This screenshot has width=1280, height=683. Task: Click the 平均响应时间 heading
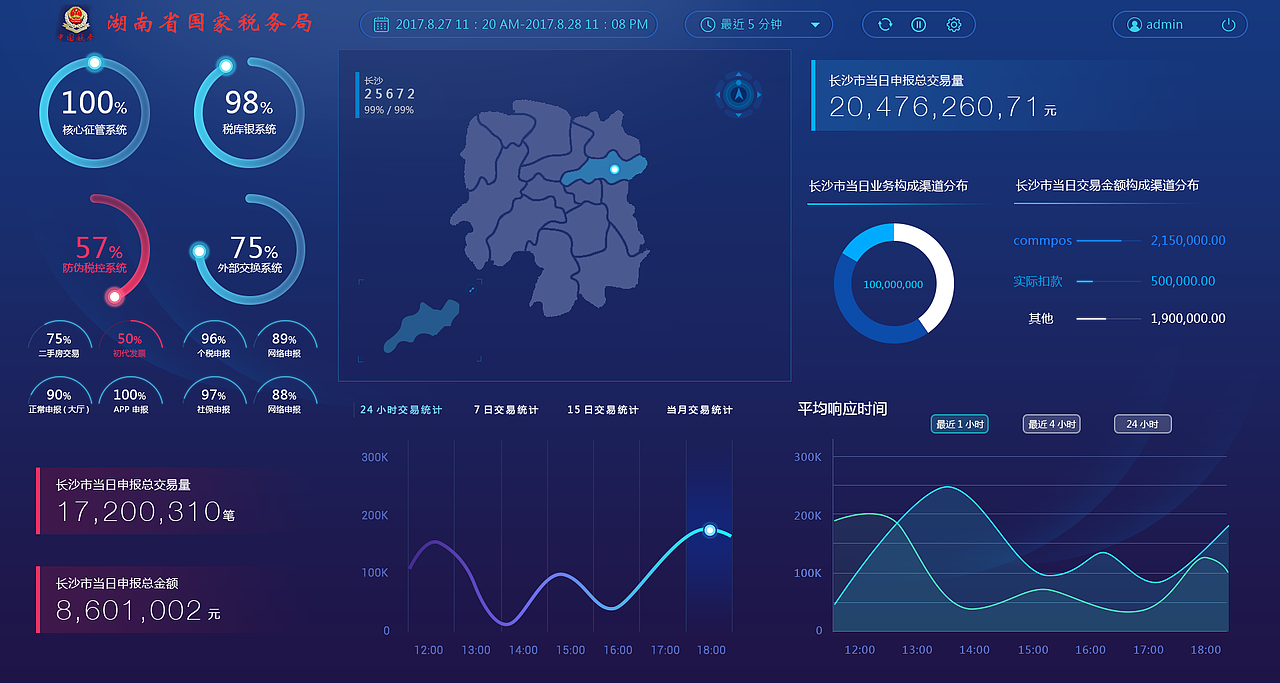point(842,409)
